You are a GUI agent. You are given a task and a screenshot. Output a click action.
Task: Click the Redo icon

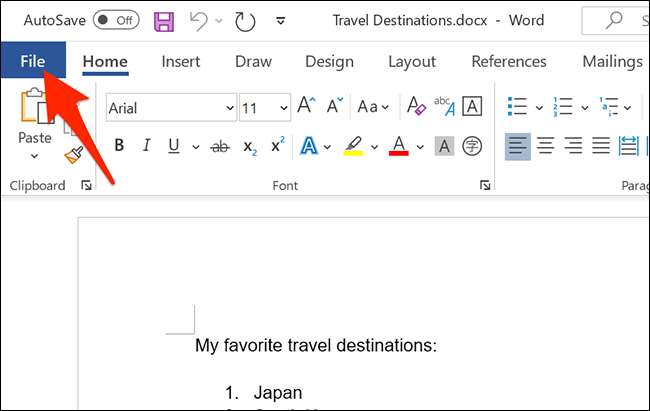pos(245,20)
